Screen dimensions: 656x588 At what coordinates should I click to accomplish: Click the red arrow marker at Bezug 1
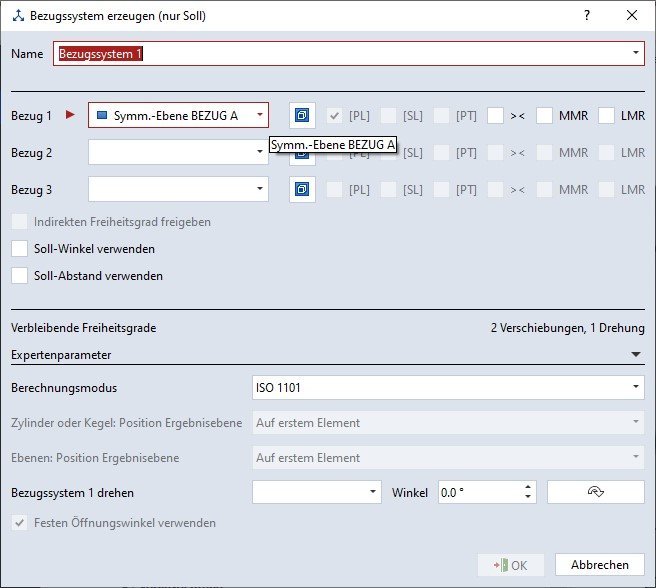point(70,115)
